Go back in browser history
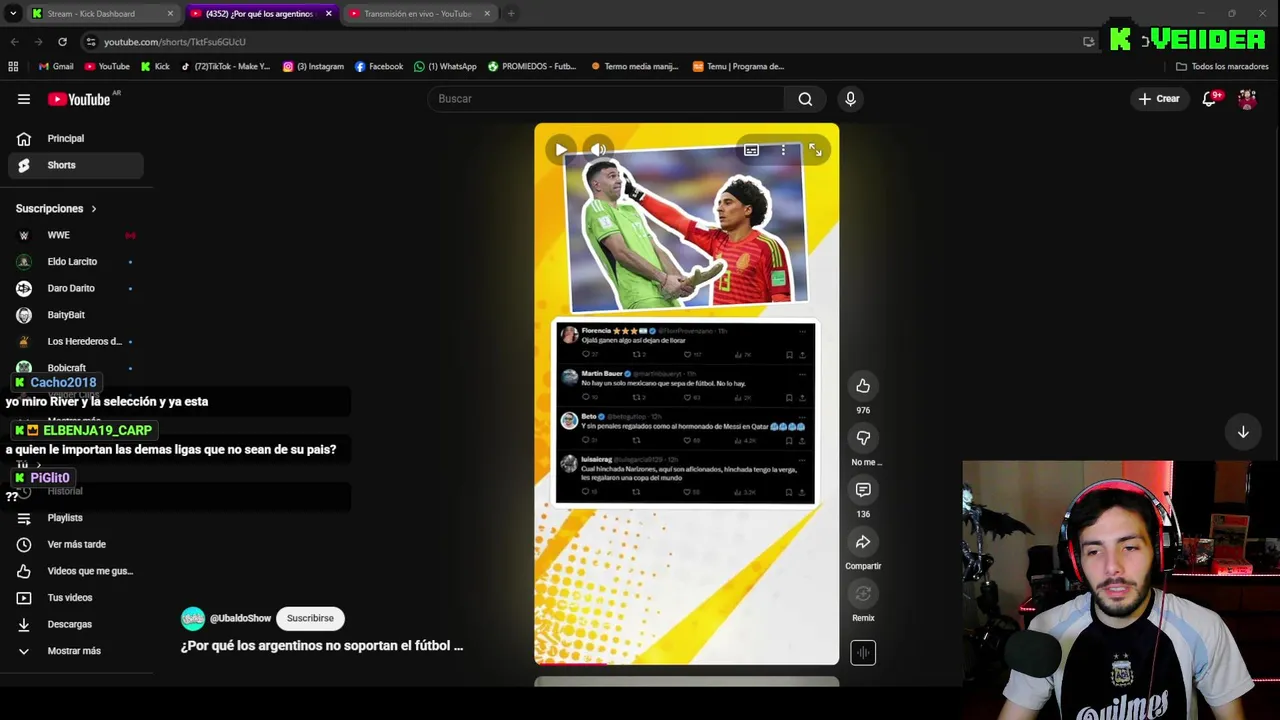The height and width of the screenshot is (720, 1280). tap(14, 42)
